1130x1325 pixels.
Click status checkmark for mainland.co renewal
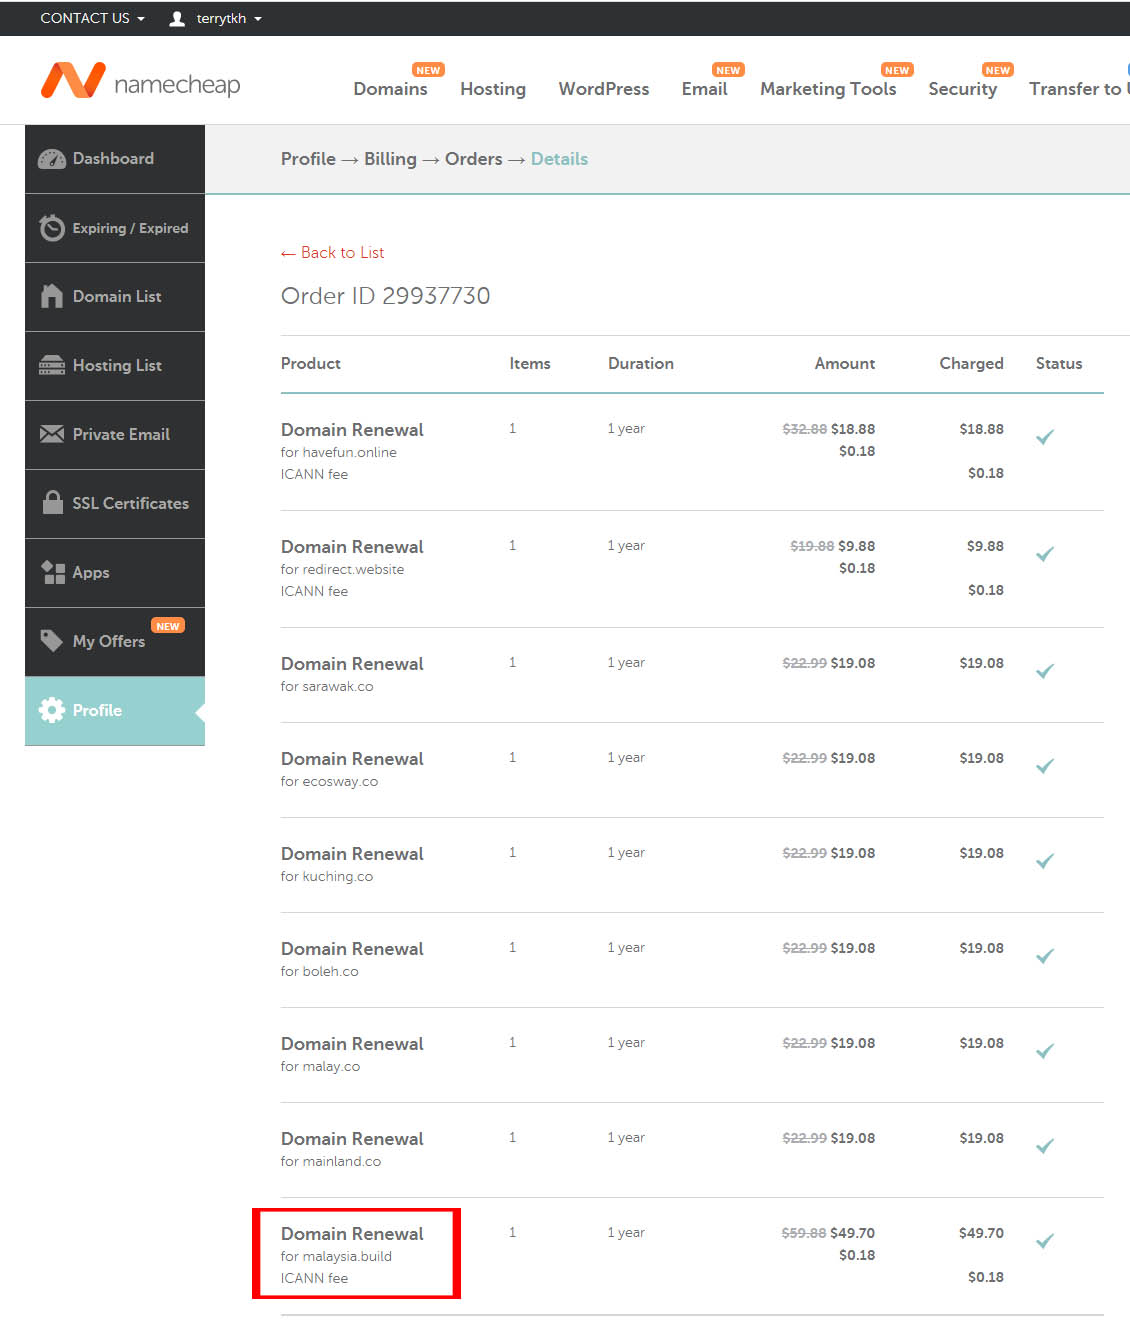point(1045,1146)
